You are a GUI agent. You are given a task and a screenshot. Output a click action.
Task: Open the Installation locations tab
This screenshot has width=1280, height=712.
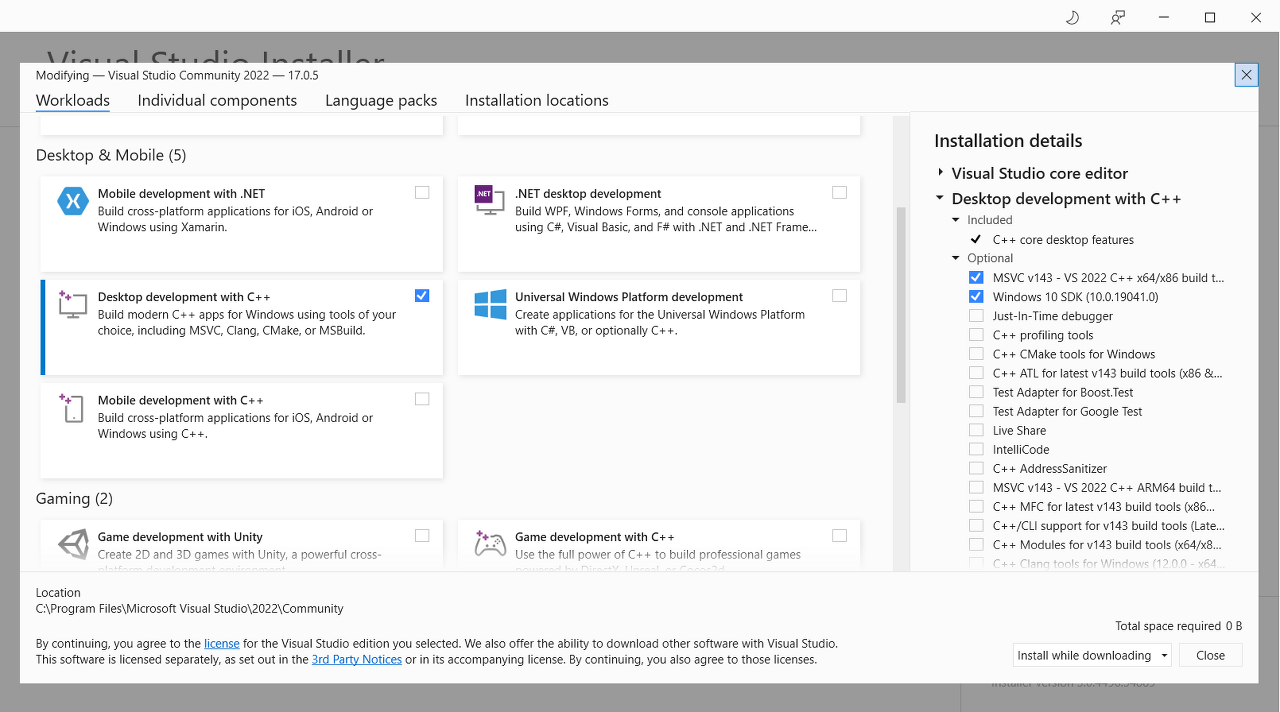pyautogui.click(x=537, y=100)
